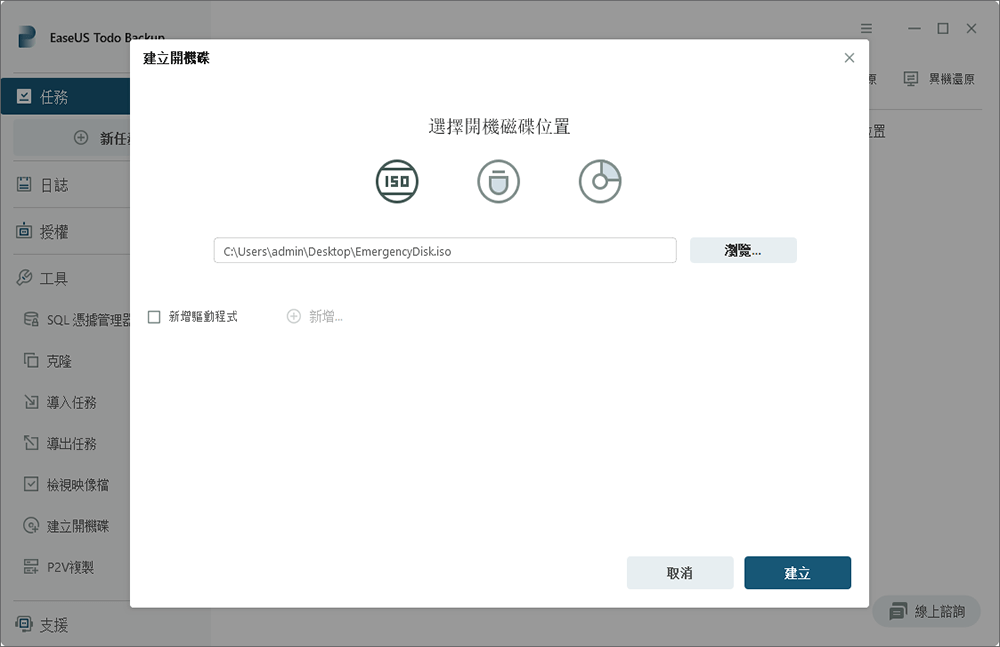Image resolution: width=1000 pixels, height=647 pixels.
Task: Select 導出任務 export task
Action: tap(72, 444)
